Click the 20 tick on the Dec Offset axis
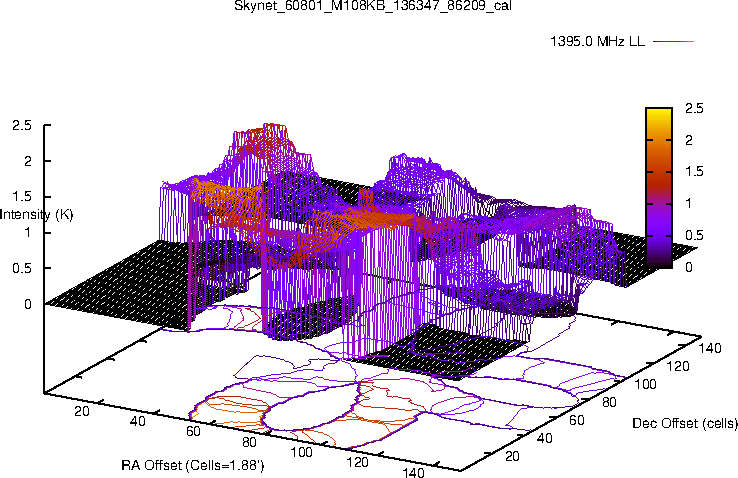The image size is (738, 478). tap(512, 456)
